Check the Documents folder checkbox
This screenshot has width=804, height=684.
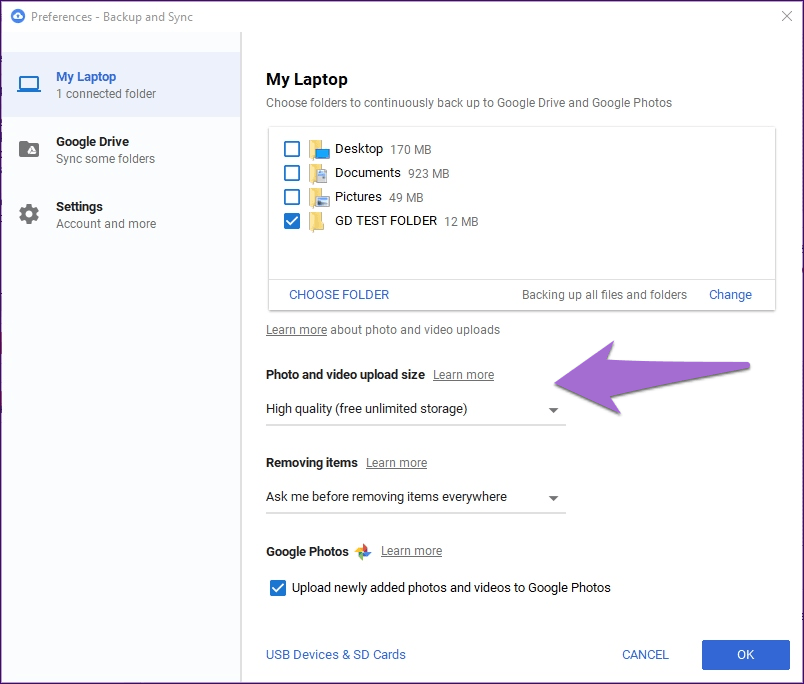coord(292,173)
